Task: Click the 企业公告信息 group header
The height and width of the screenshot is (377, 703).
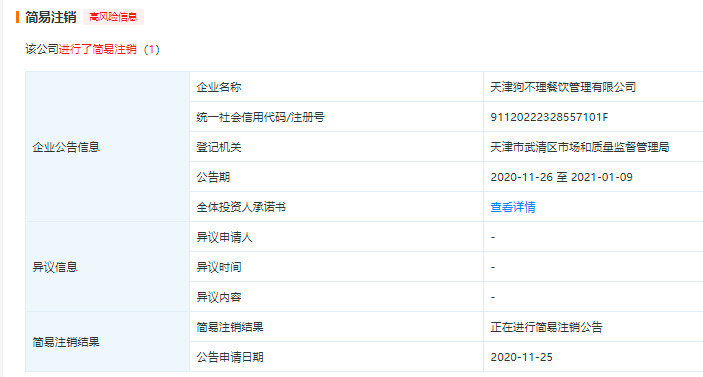Action: [x=108, y=147]
